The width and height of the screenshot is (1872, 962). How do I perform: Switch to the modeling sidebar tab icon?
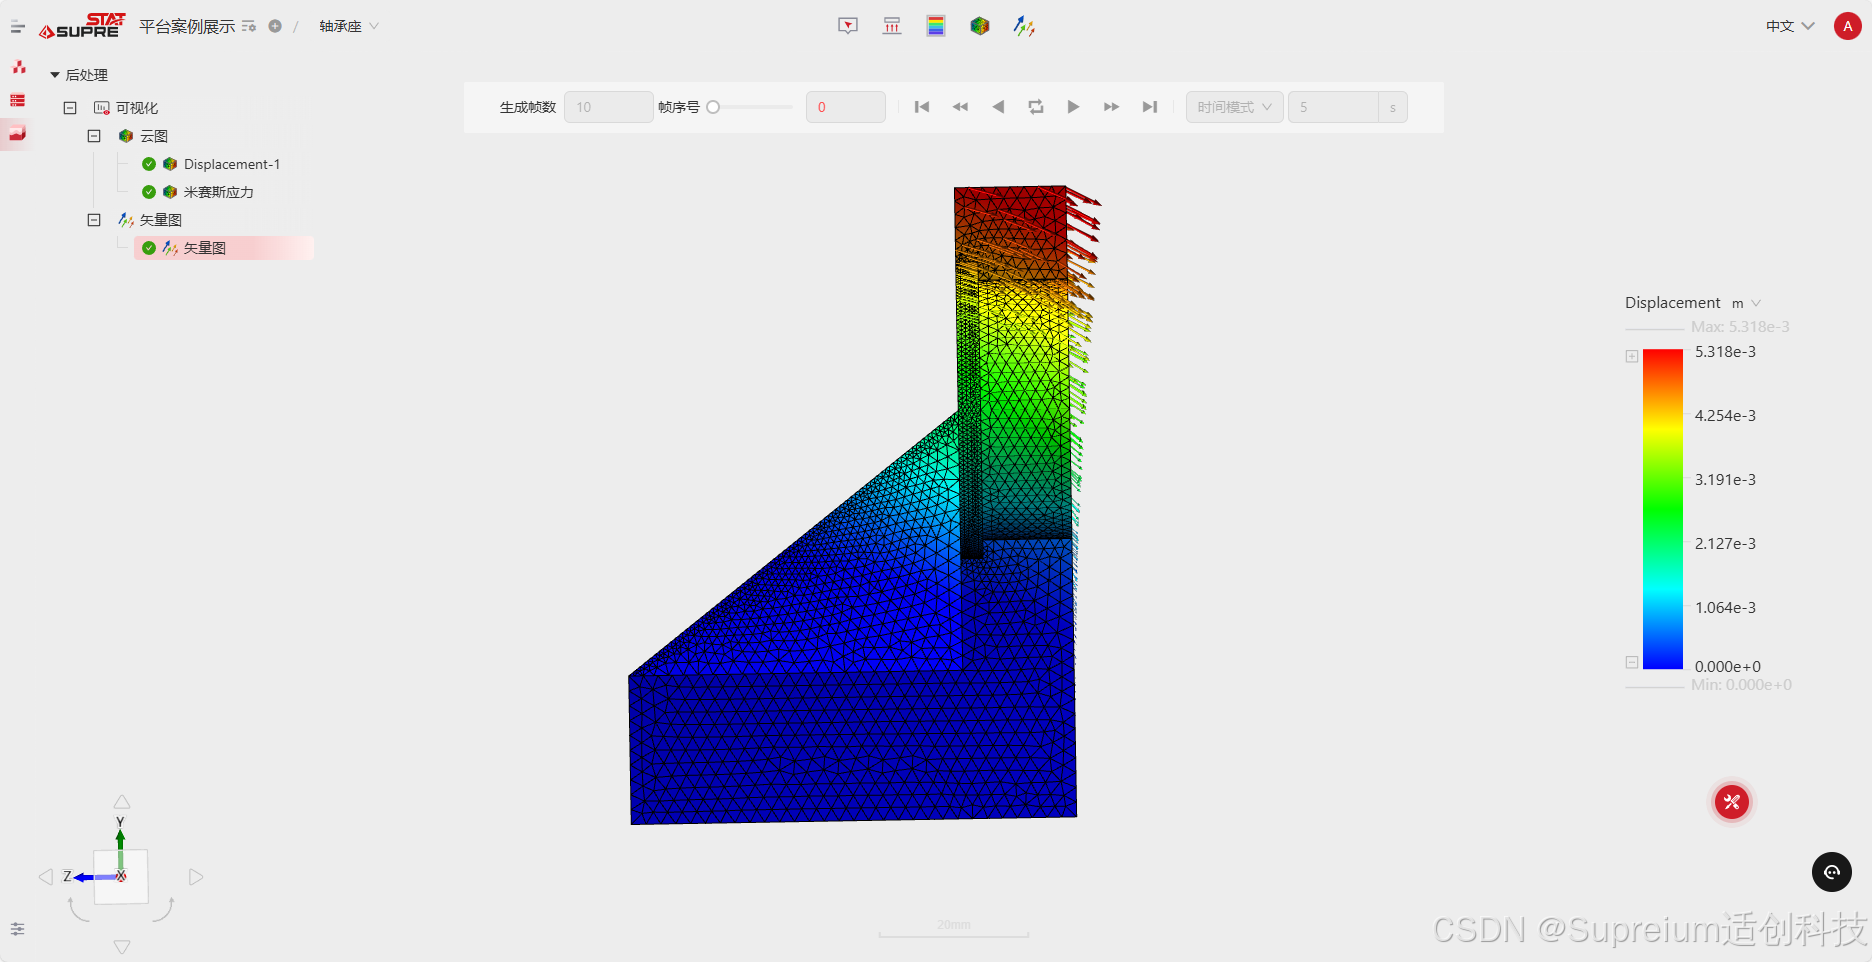point(18,67)
